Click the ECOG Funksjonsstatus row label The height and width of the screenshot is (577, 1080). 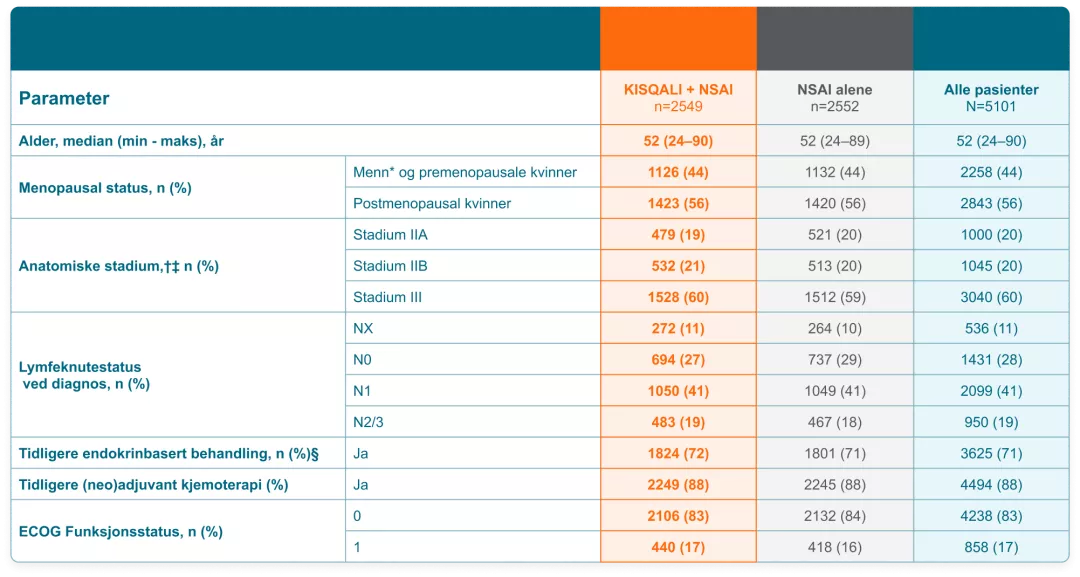coord(120,531)
